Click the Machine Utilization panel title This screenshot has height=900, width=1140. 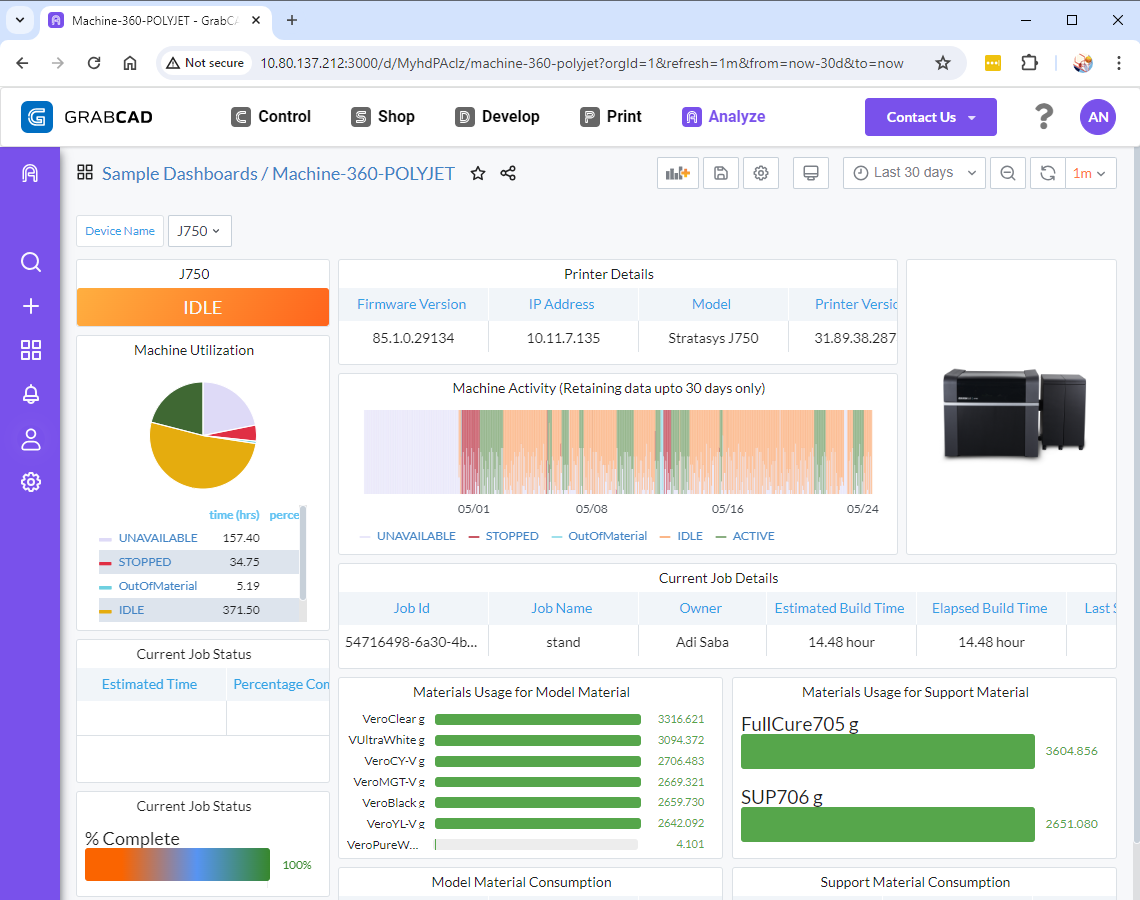click(194, 350)
